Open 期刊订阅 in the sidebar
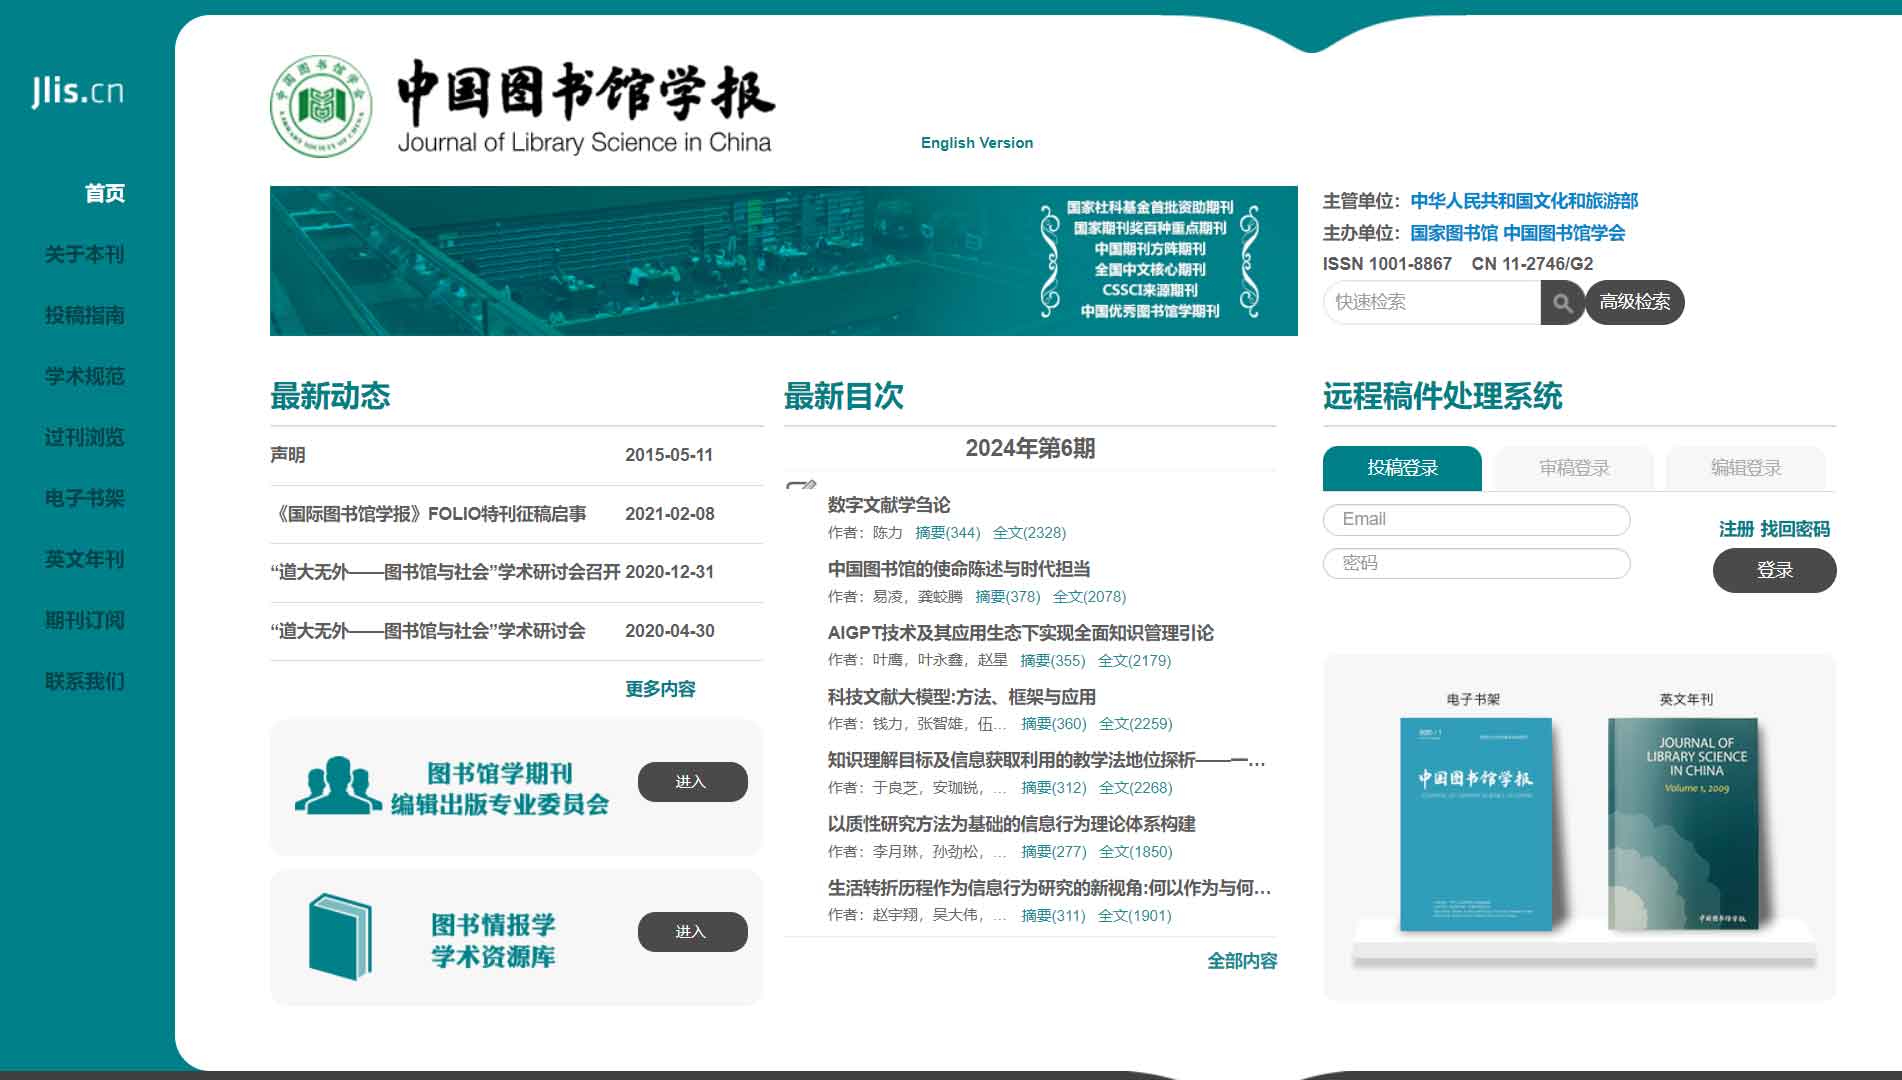 [85, 620]
